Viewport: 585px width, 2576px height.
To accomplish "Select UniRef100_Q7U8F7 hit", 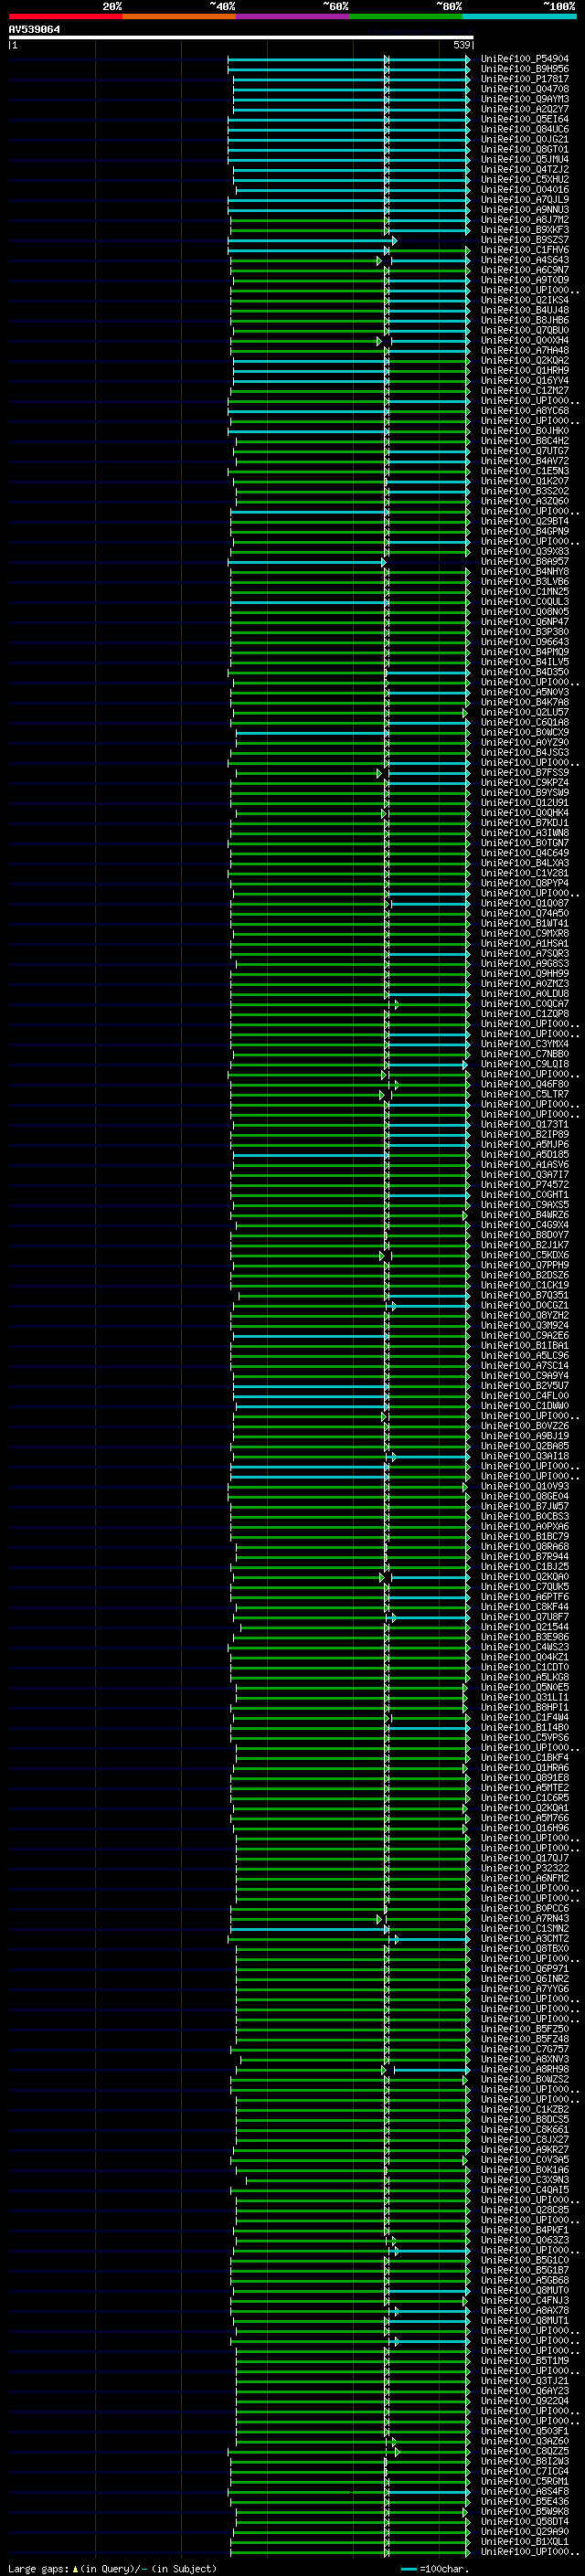I will tap(525, 1617).
